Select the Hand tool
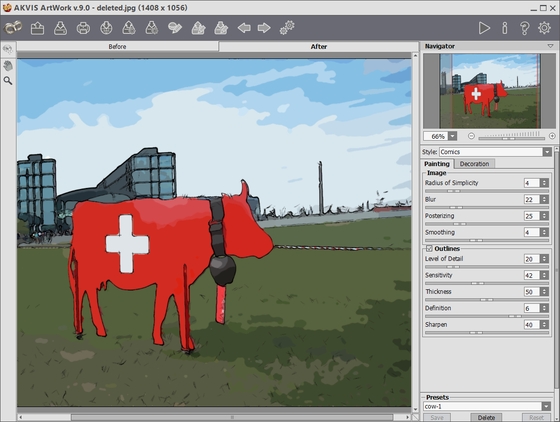This screenshot has width=560, height=422. click(8, 65)
